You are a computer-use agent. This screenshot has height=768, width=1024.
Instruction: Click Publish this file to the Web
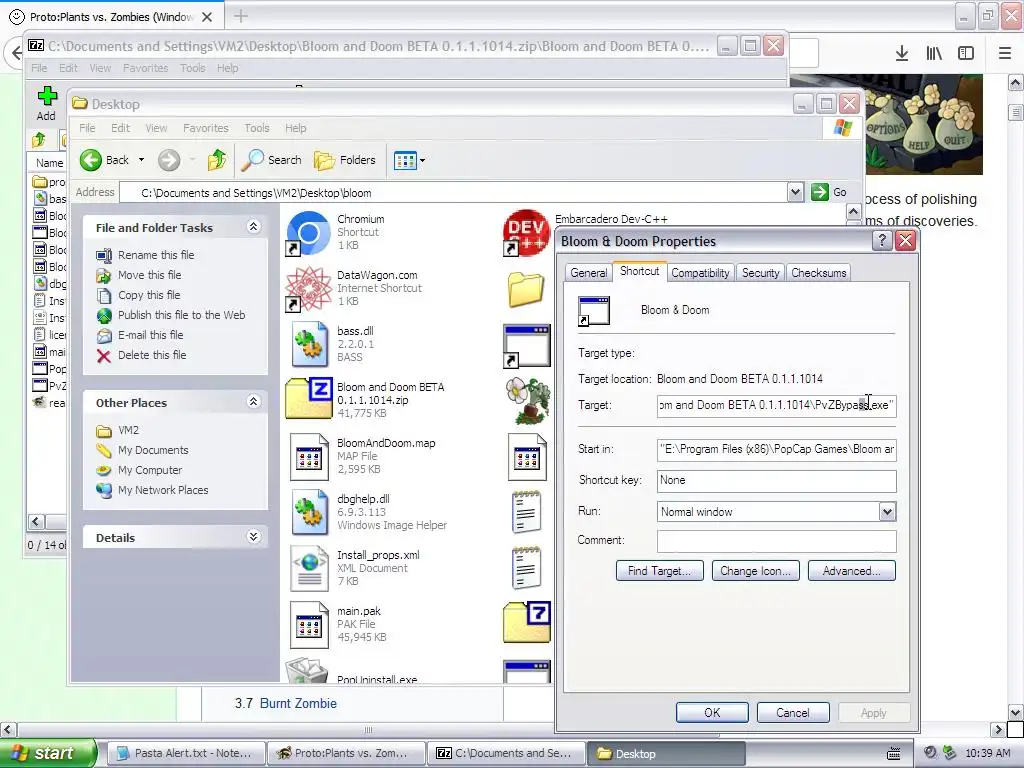pyautogui.click(x=182, y=315)
